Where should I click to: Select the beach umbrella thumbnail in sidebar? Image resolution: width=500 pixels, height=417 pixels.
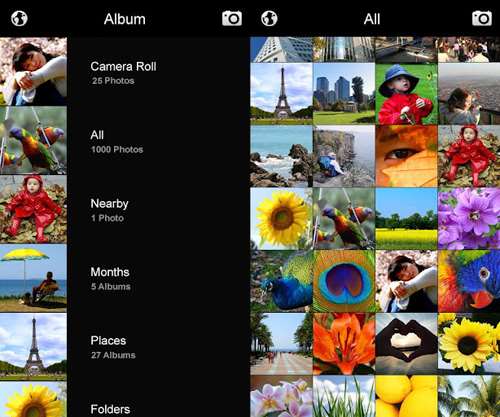tap(33, 278)
